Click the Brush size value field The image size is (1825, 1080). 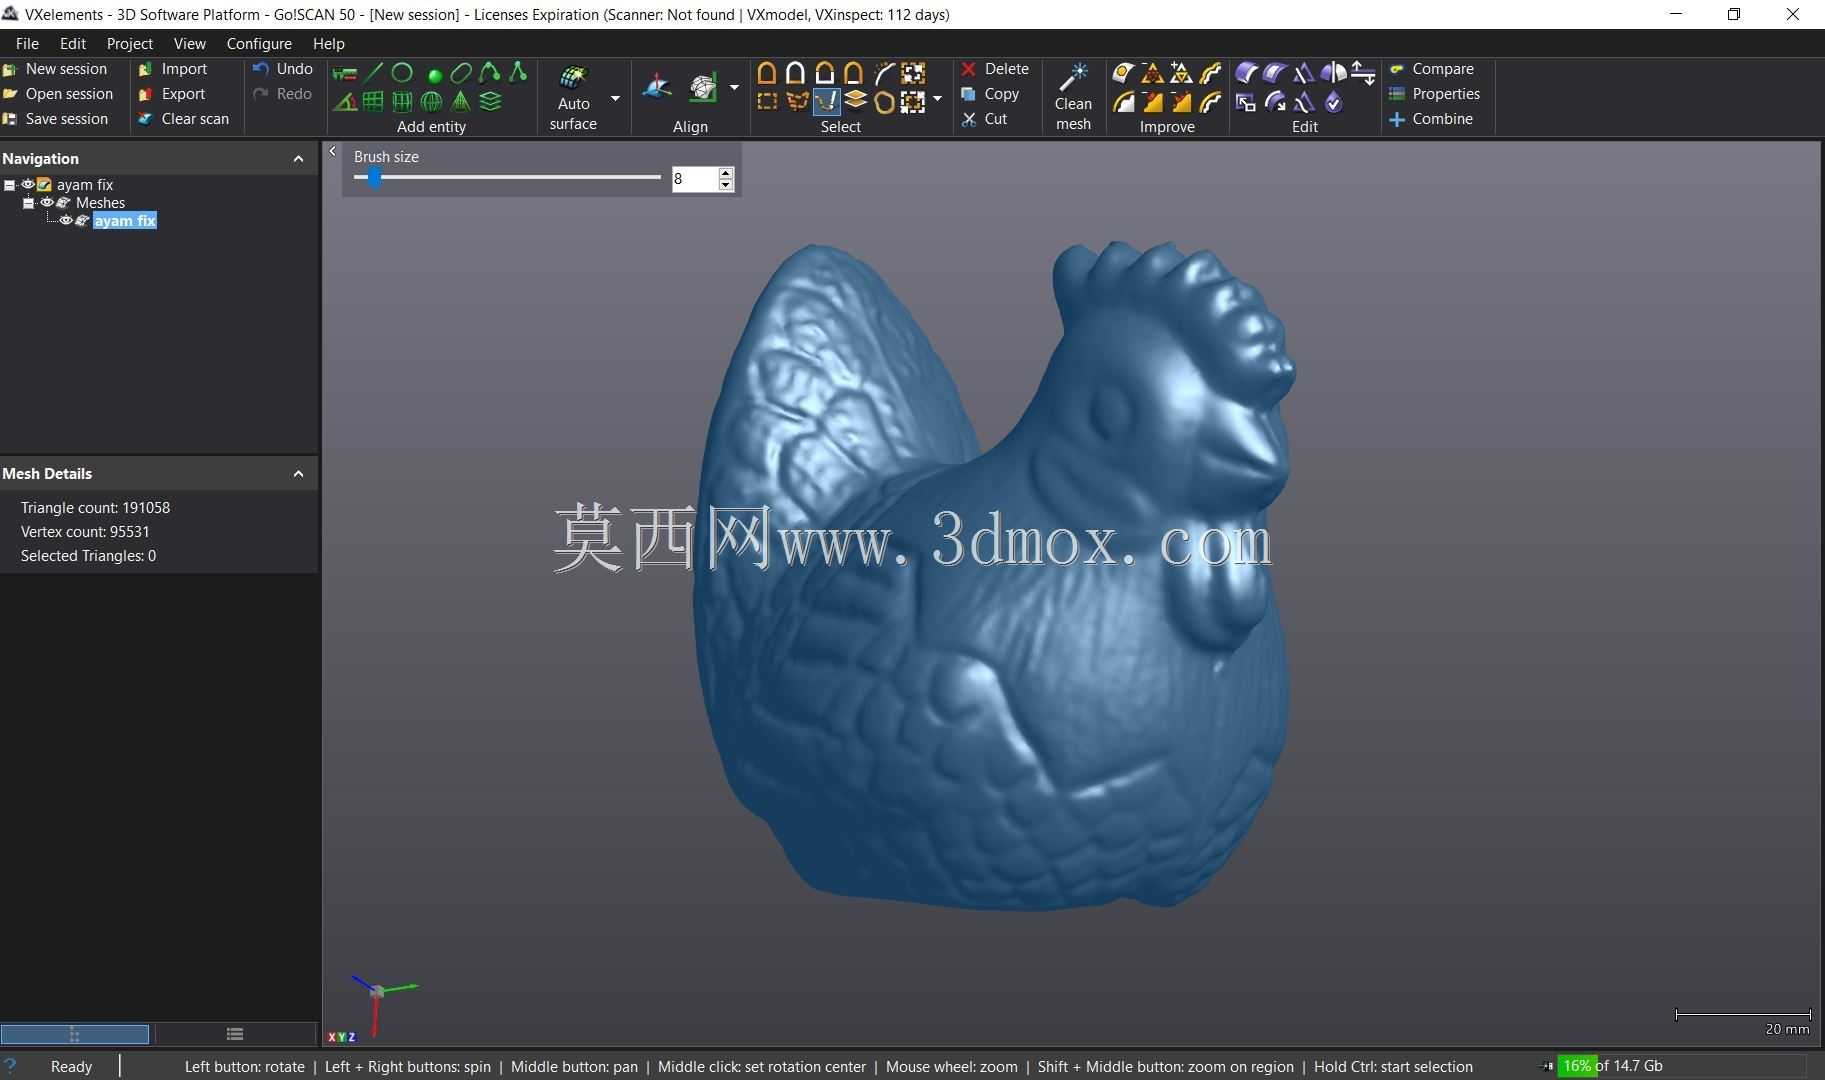[x=695, y=179]
